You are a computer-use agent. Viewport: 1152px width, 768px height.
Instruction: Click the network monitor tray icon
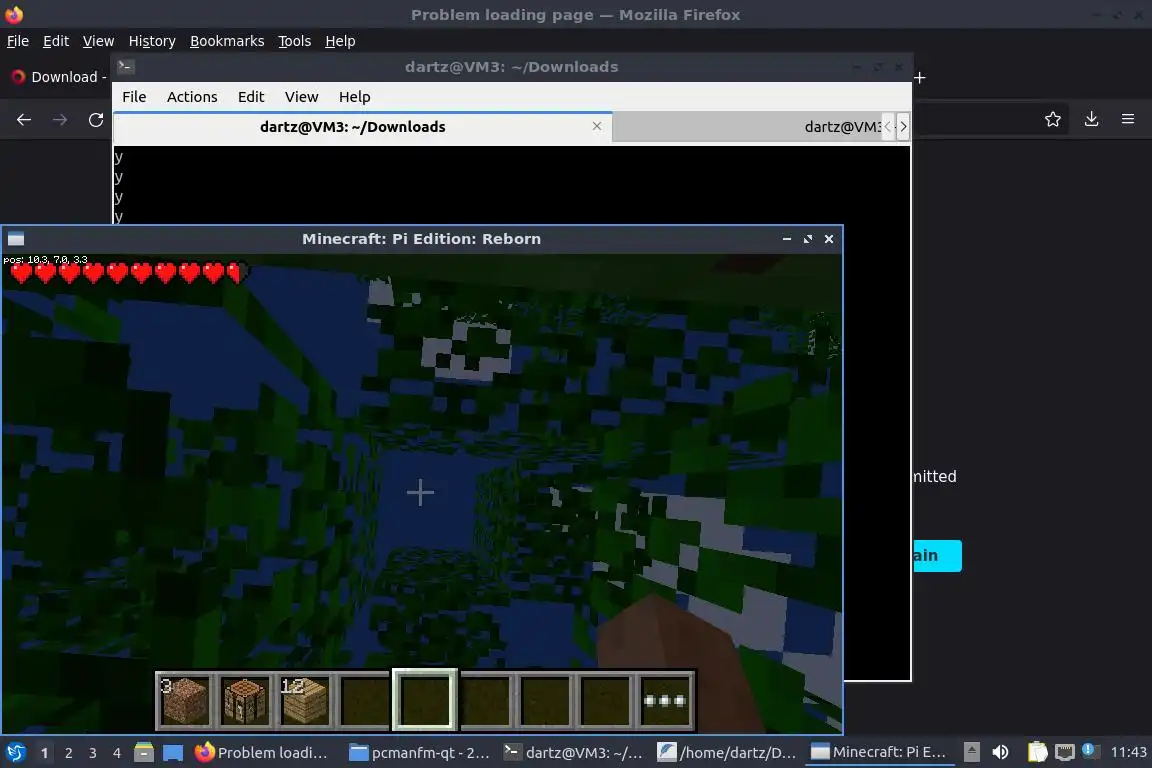point(1064,752)
